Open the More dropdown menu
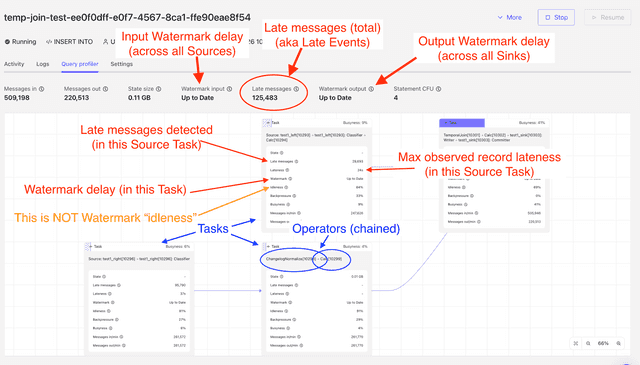640x365 pixels. click(509, 18)
